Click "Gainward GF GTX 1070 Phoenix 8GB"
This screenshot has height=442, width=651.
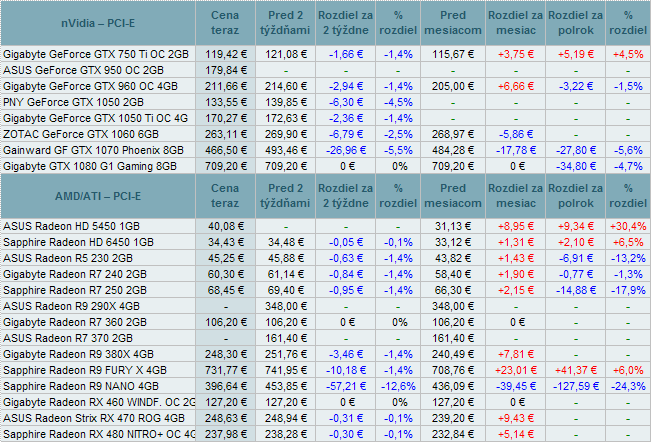tap(93, 150)
